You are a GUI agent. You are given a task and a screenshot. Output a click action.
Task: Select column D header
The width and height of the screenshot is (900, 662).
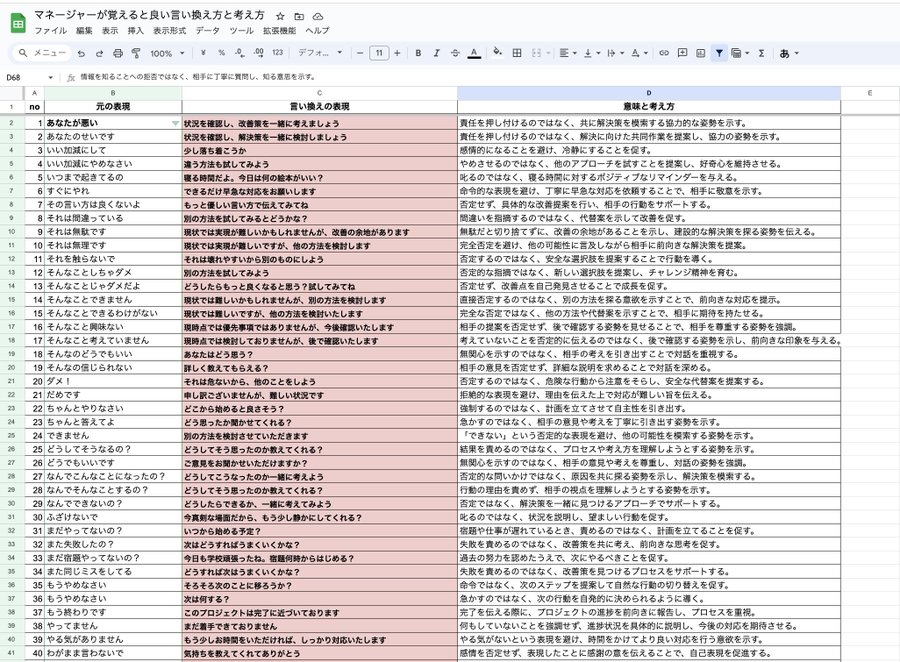[x=649, y=93]
